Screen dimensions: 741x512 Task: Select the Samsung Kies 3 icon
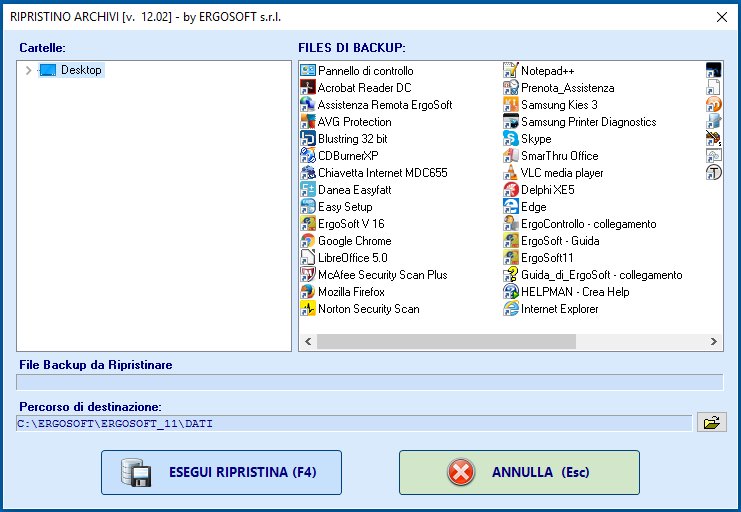pyautogui.click(x=510, y=104)
